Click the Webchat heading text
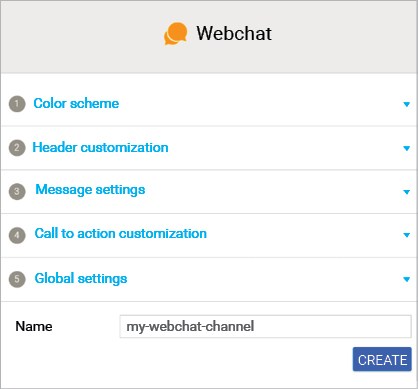Viewport: 418px width, 389px height. point(234,33)
